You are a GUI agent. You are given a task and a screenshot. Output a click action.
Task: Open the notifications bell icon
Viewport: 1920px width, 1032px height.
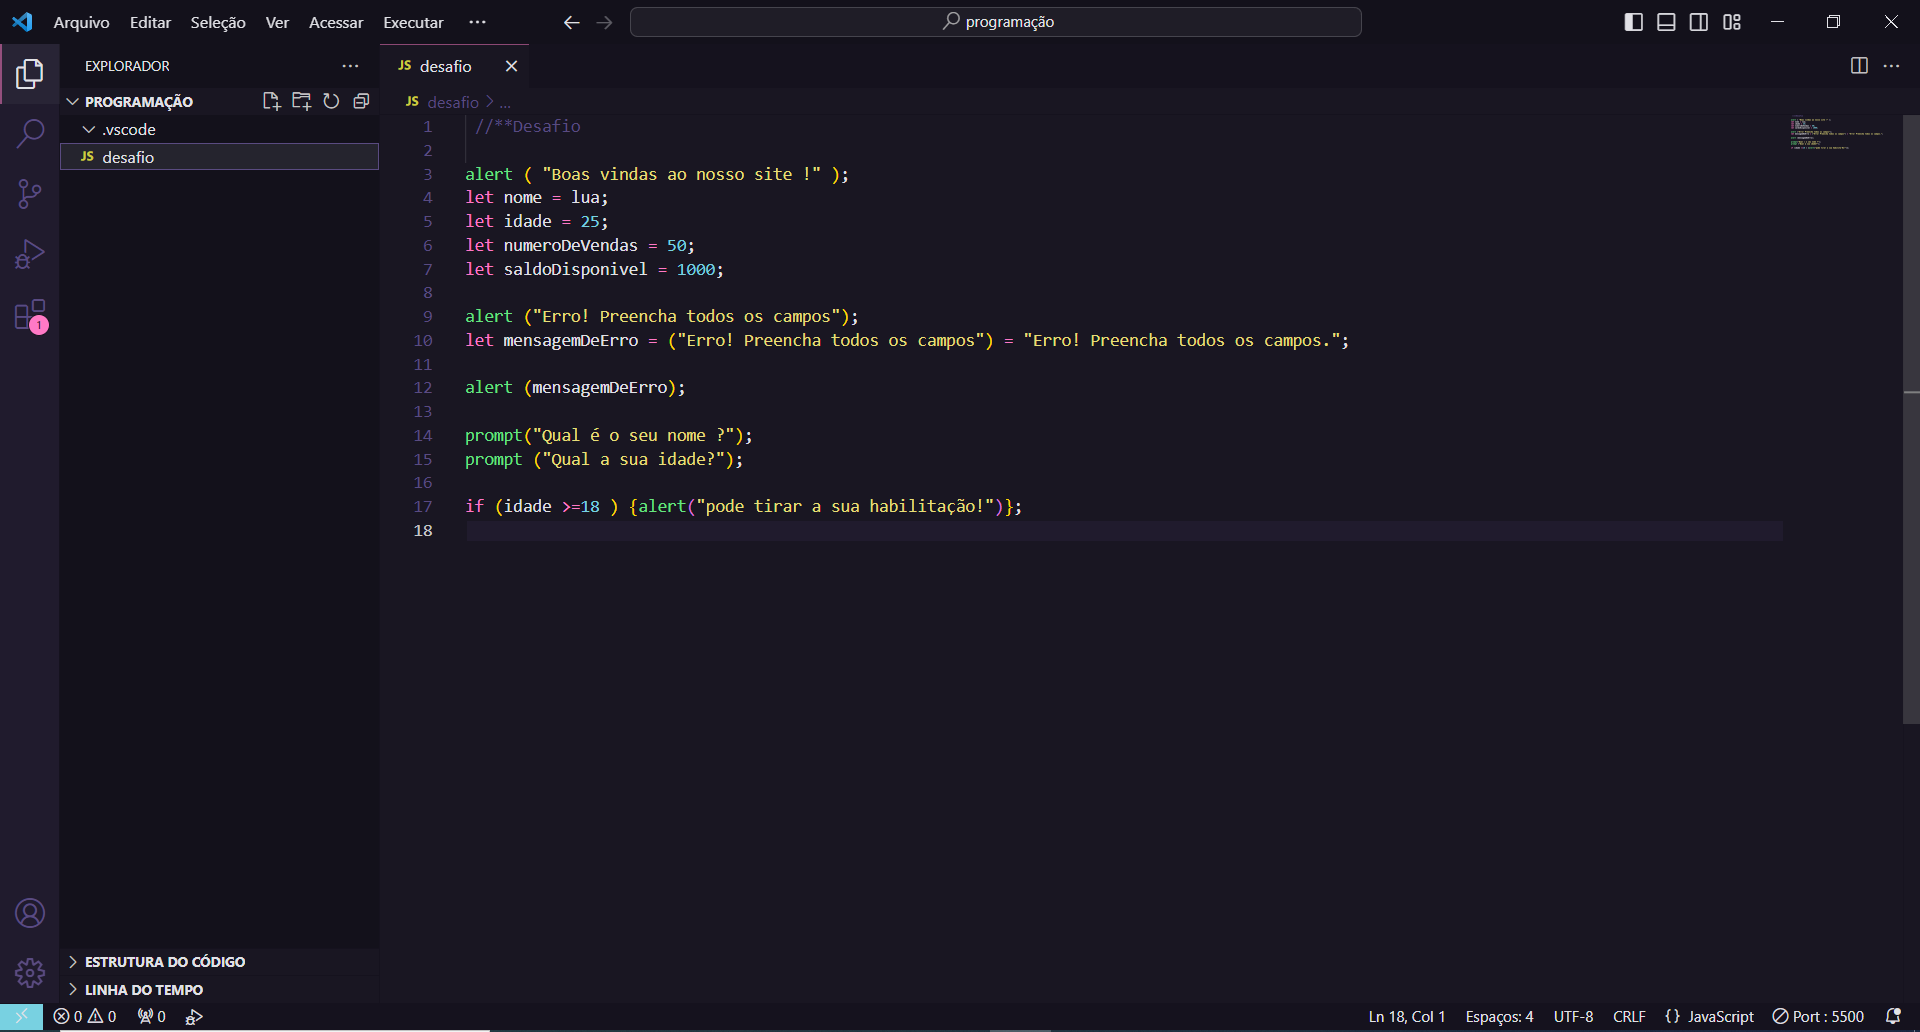(1893, 1016)
